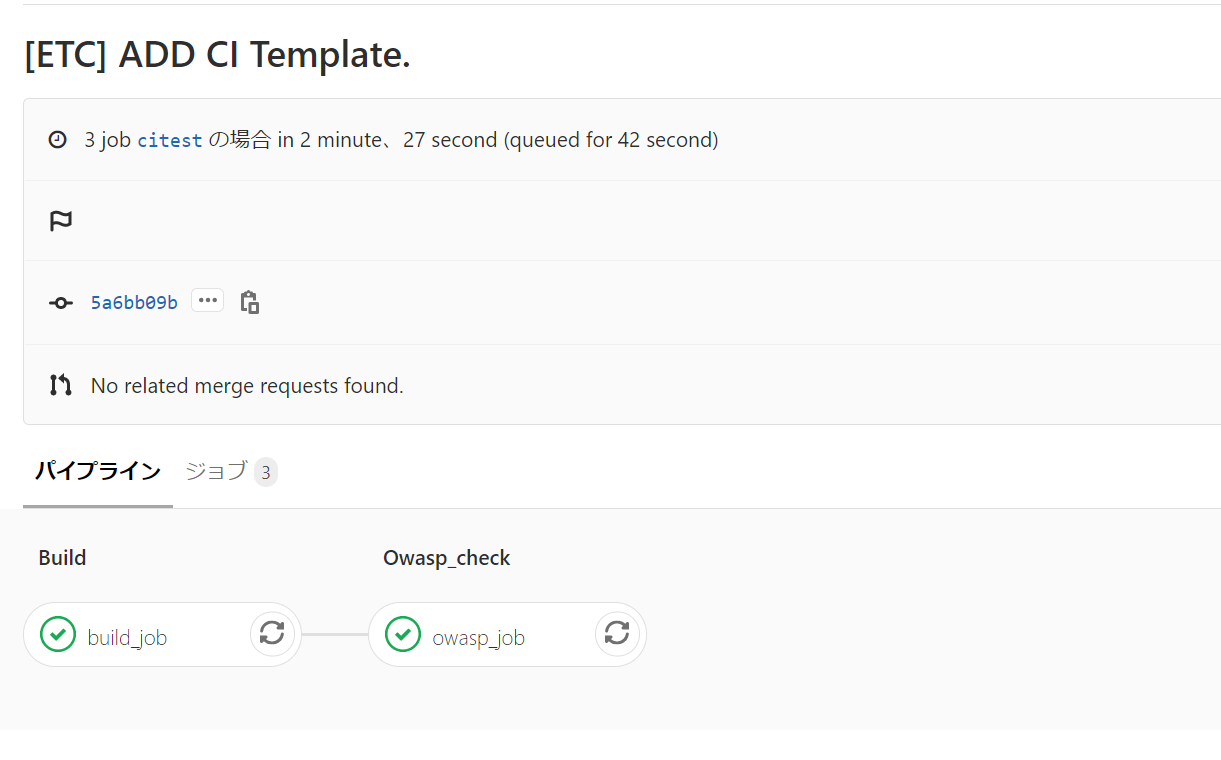Screen dimensions: 1221x760
Task: Open the owasp_job job name
Action: pos(478,637)
